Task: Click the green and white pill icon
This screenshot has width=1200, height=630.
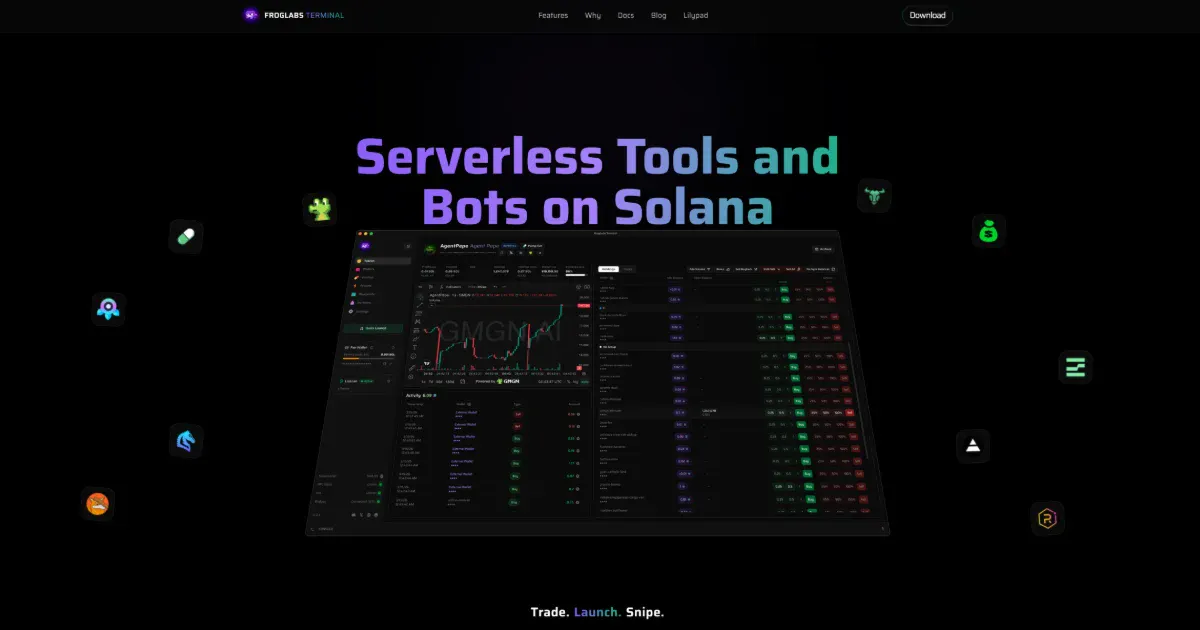Action: pyautogui.click(x=186, y=237)
